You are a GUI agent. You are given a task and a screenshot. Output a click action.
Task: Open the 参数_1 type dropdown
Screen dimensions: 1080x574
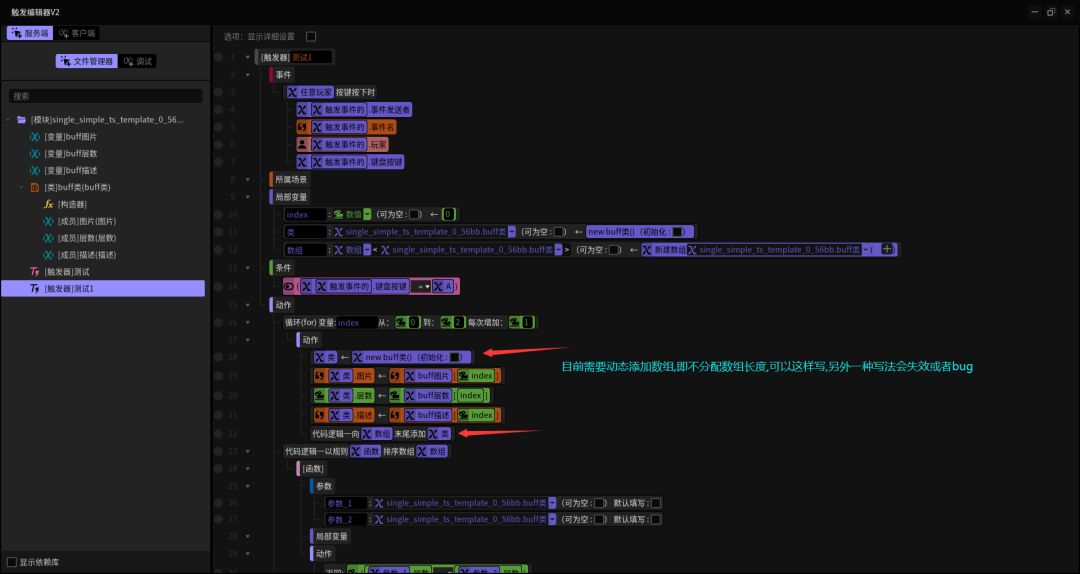[x=552, y=503]
